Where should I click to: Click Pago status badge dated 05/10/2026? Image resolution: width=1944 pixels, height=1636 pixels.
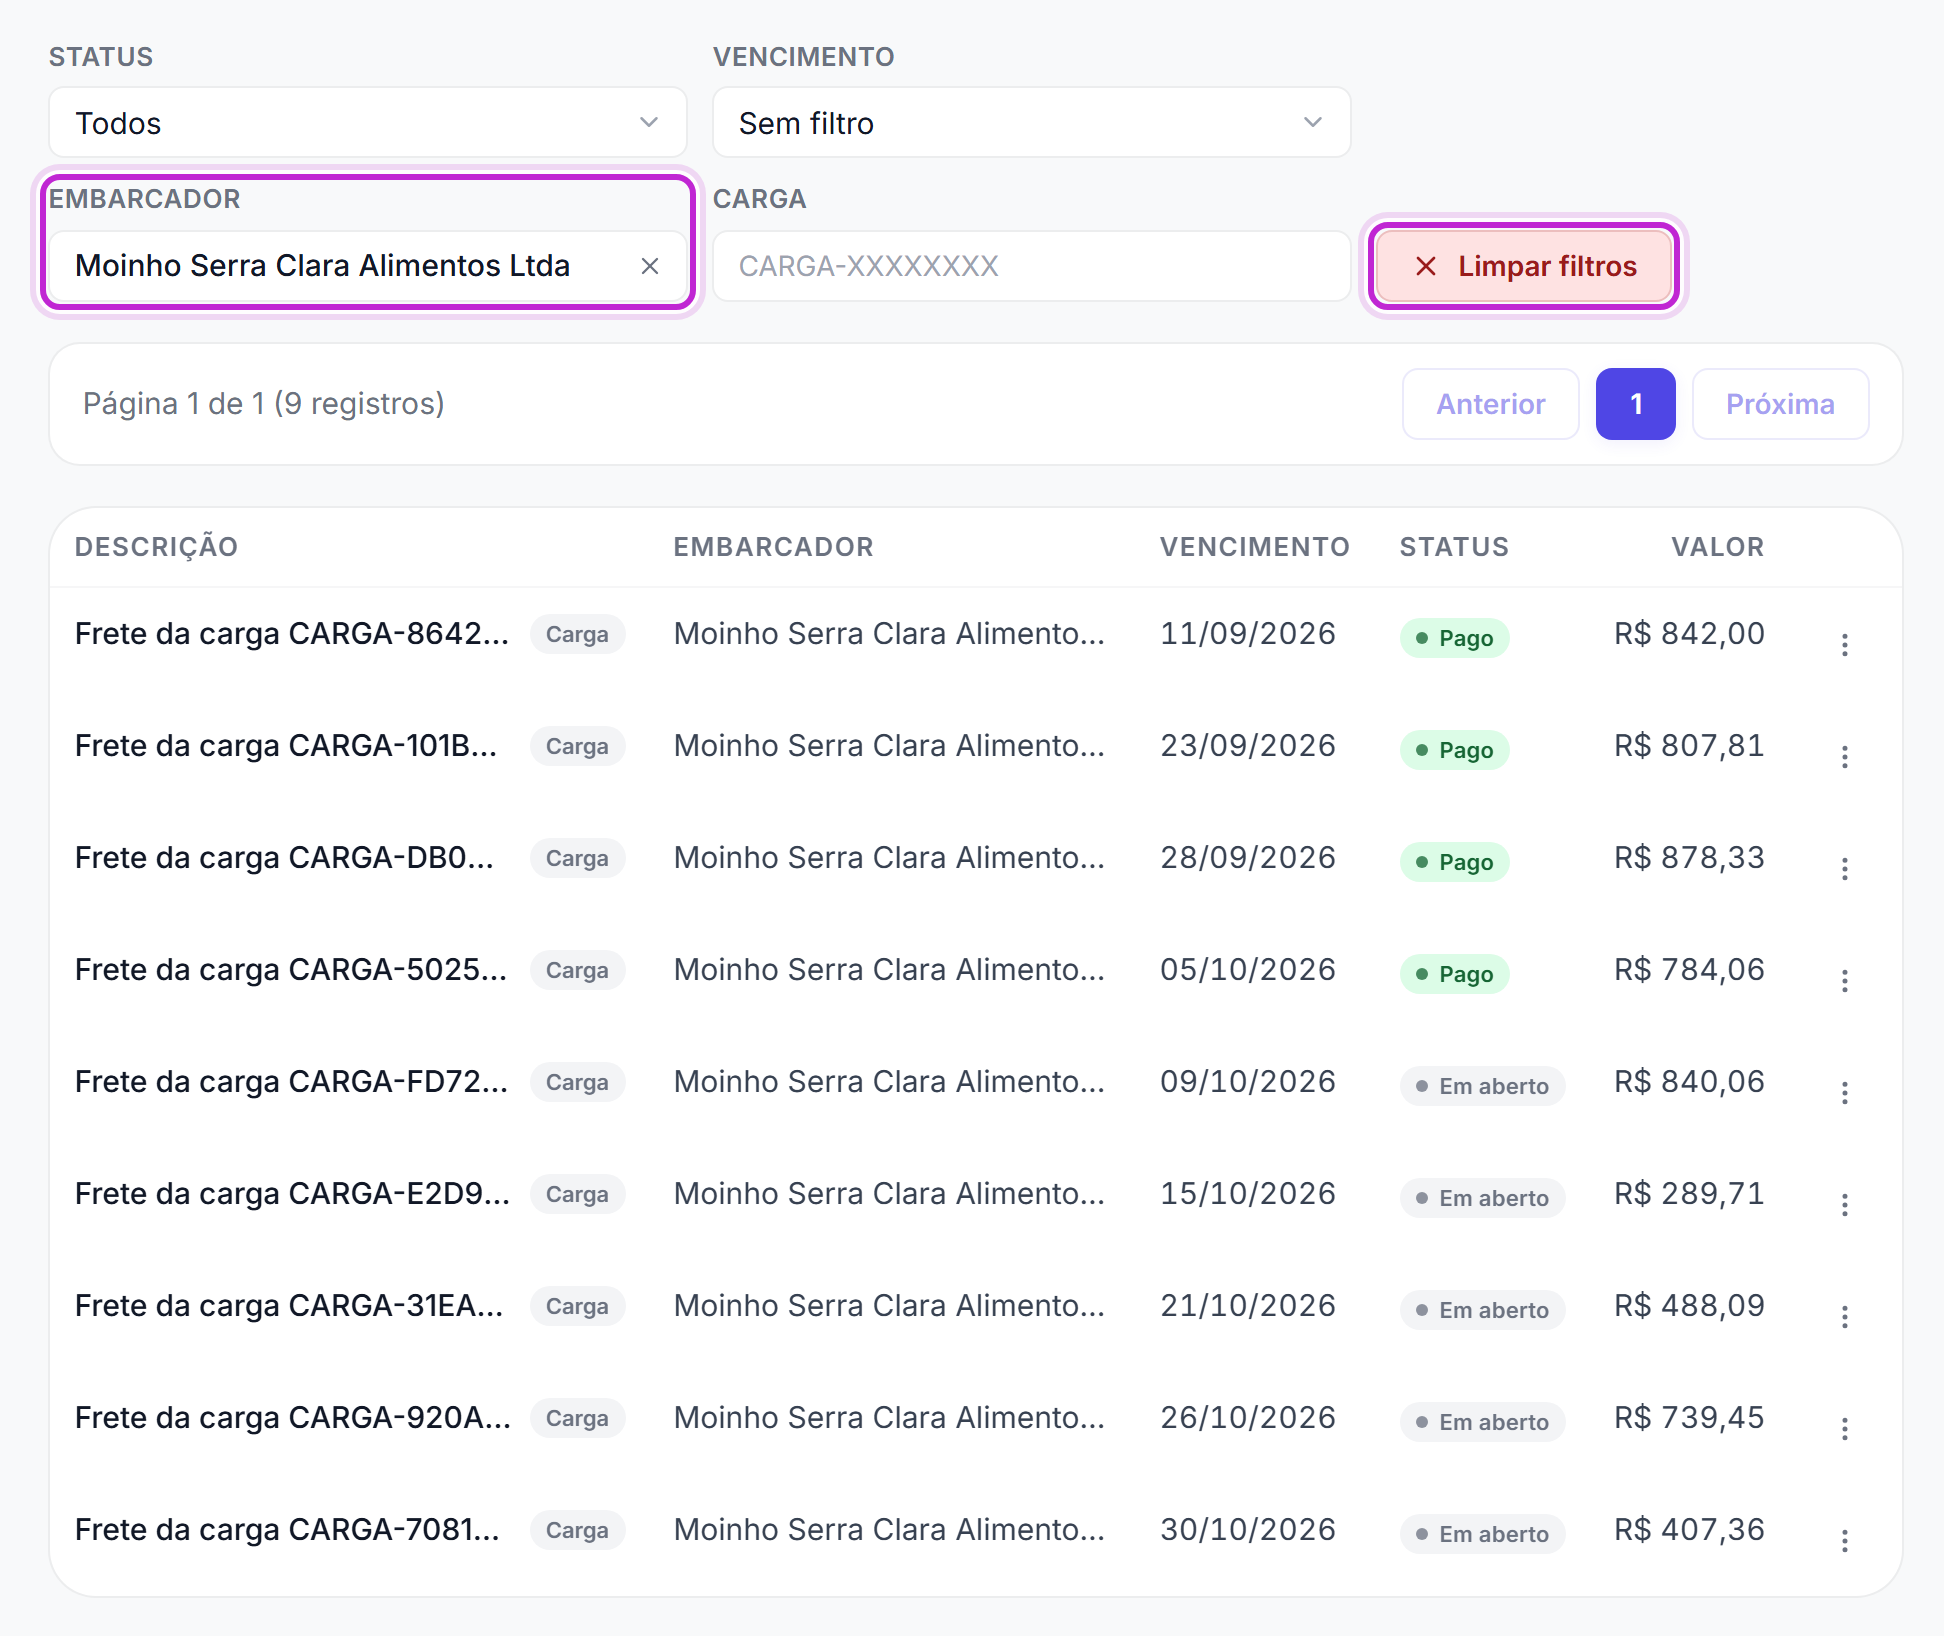tap(1455, 974)
